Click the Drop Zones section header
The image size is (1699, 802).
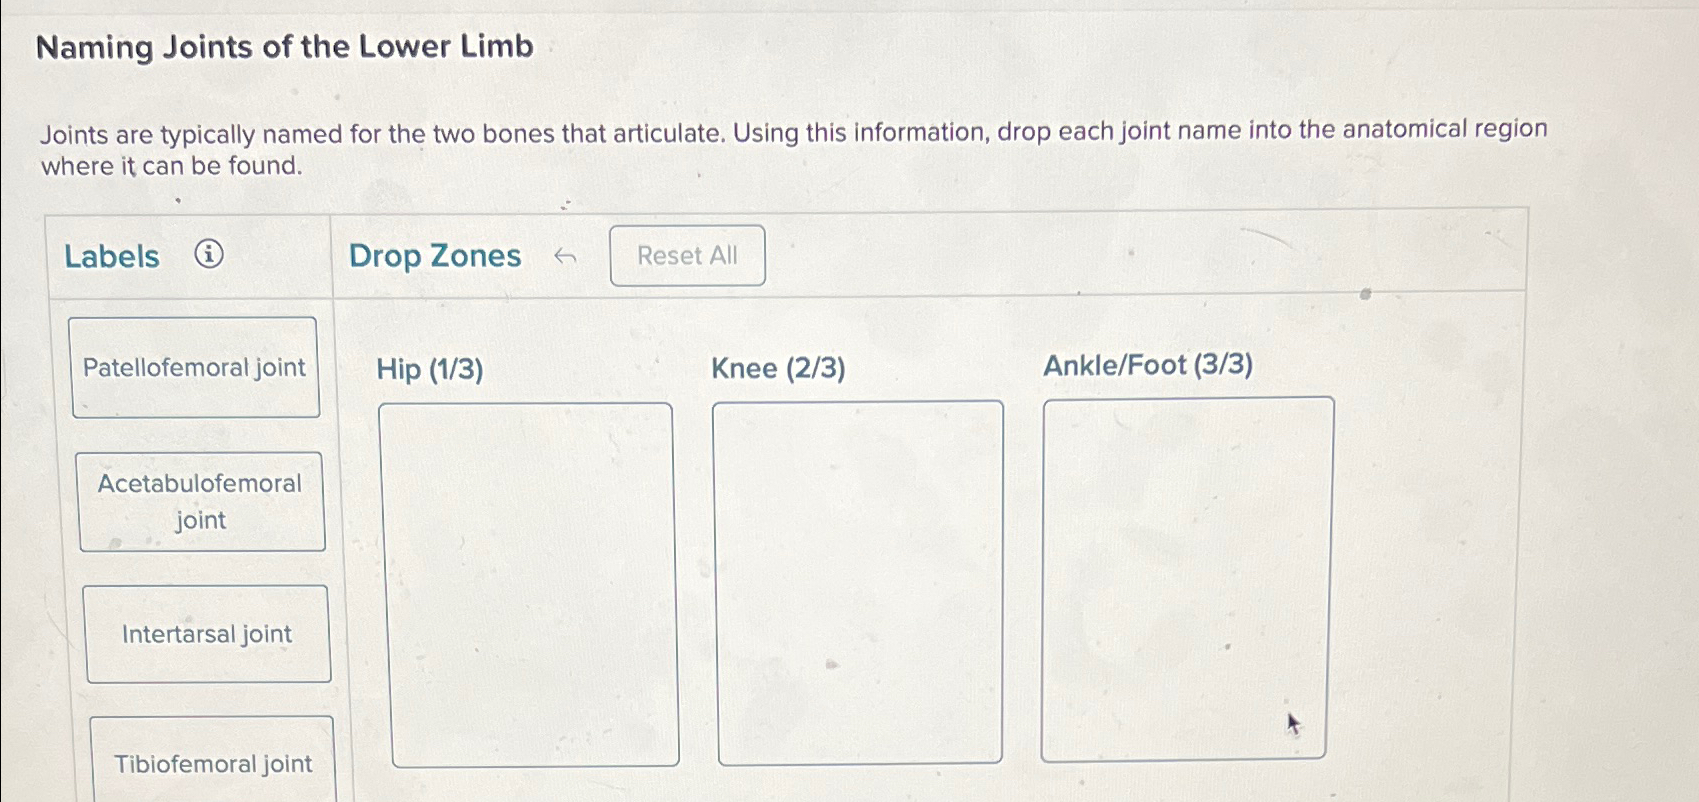[434, 256]
